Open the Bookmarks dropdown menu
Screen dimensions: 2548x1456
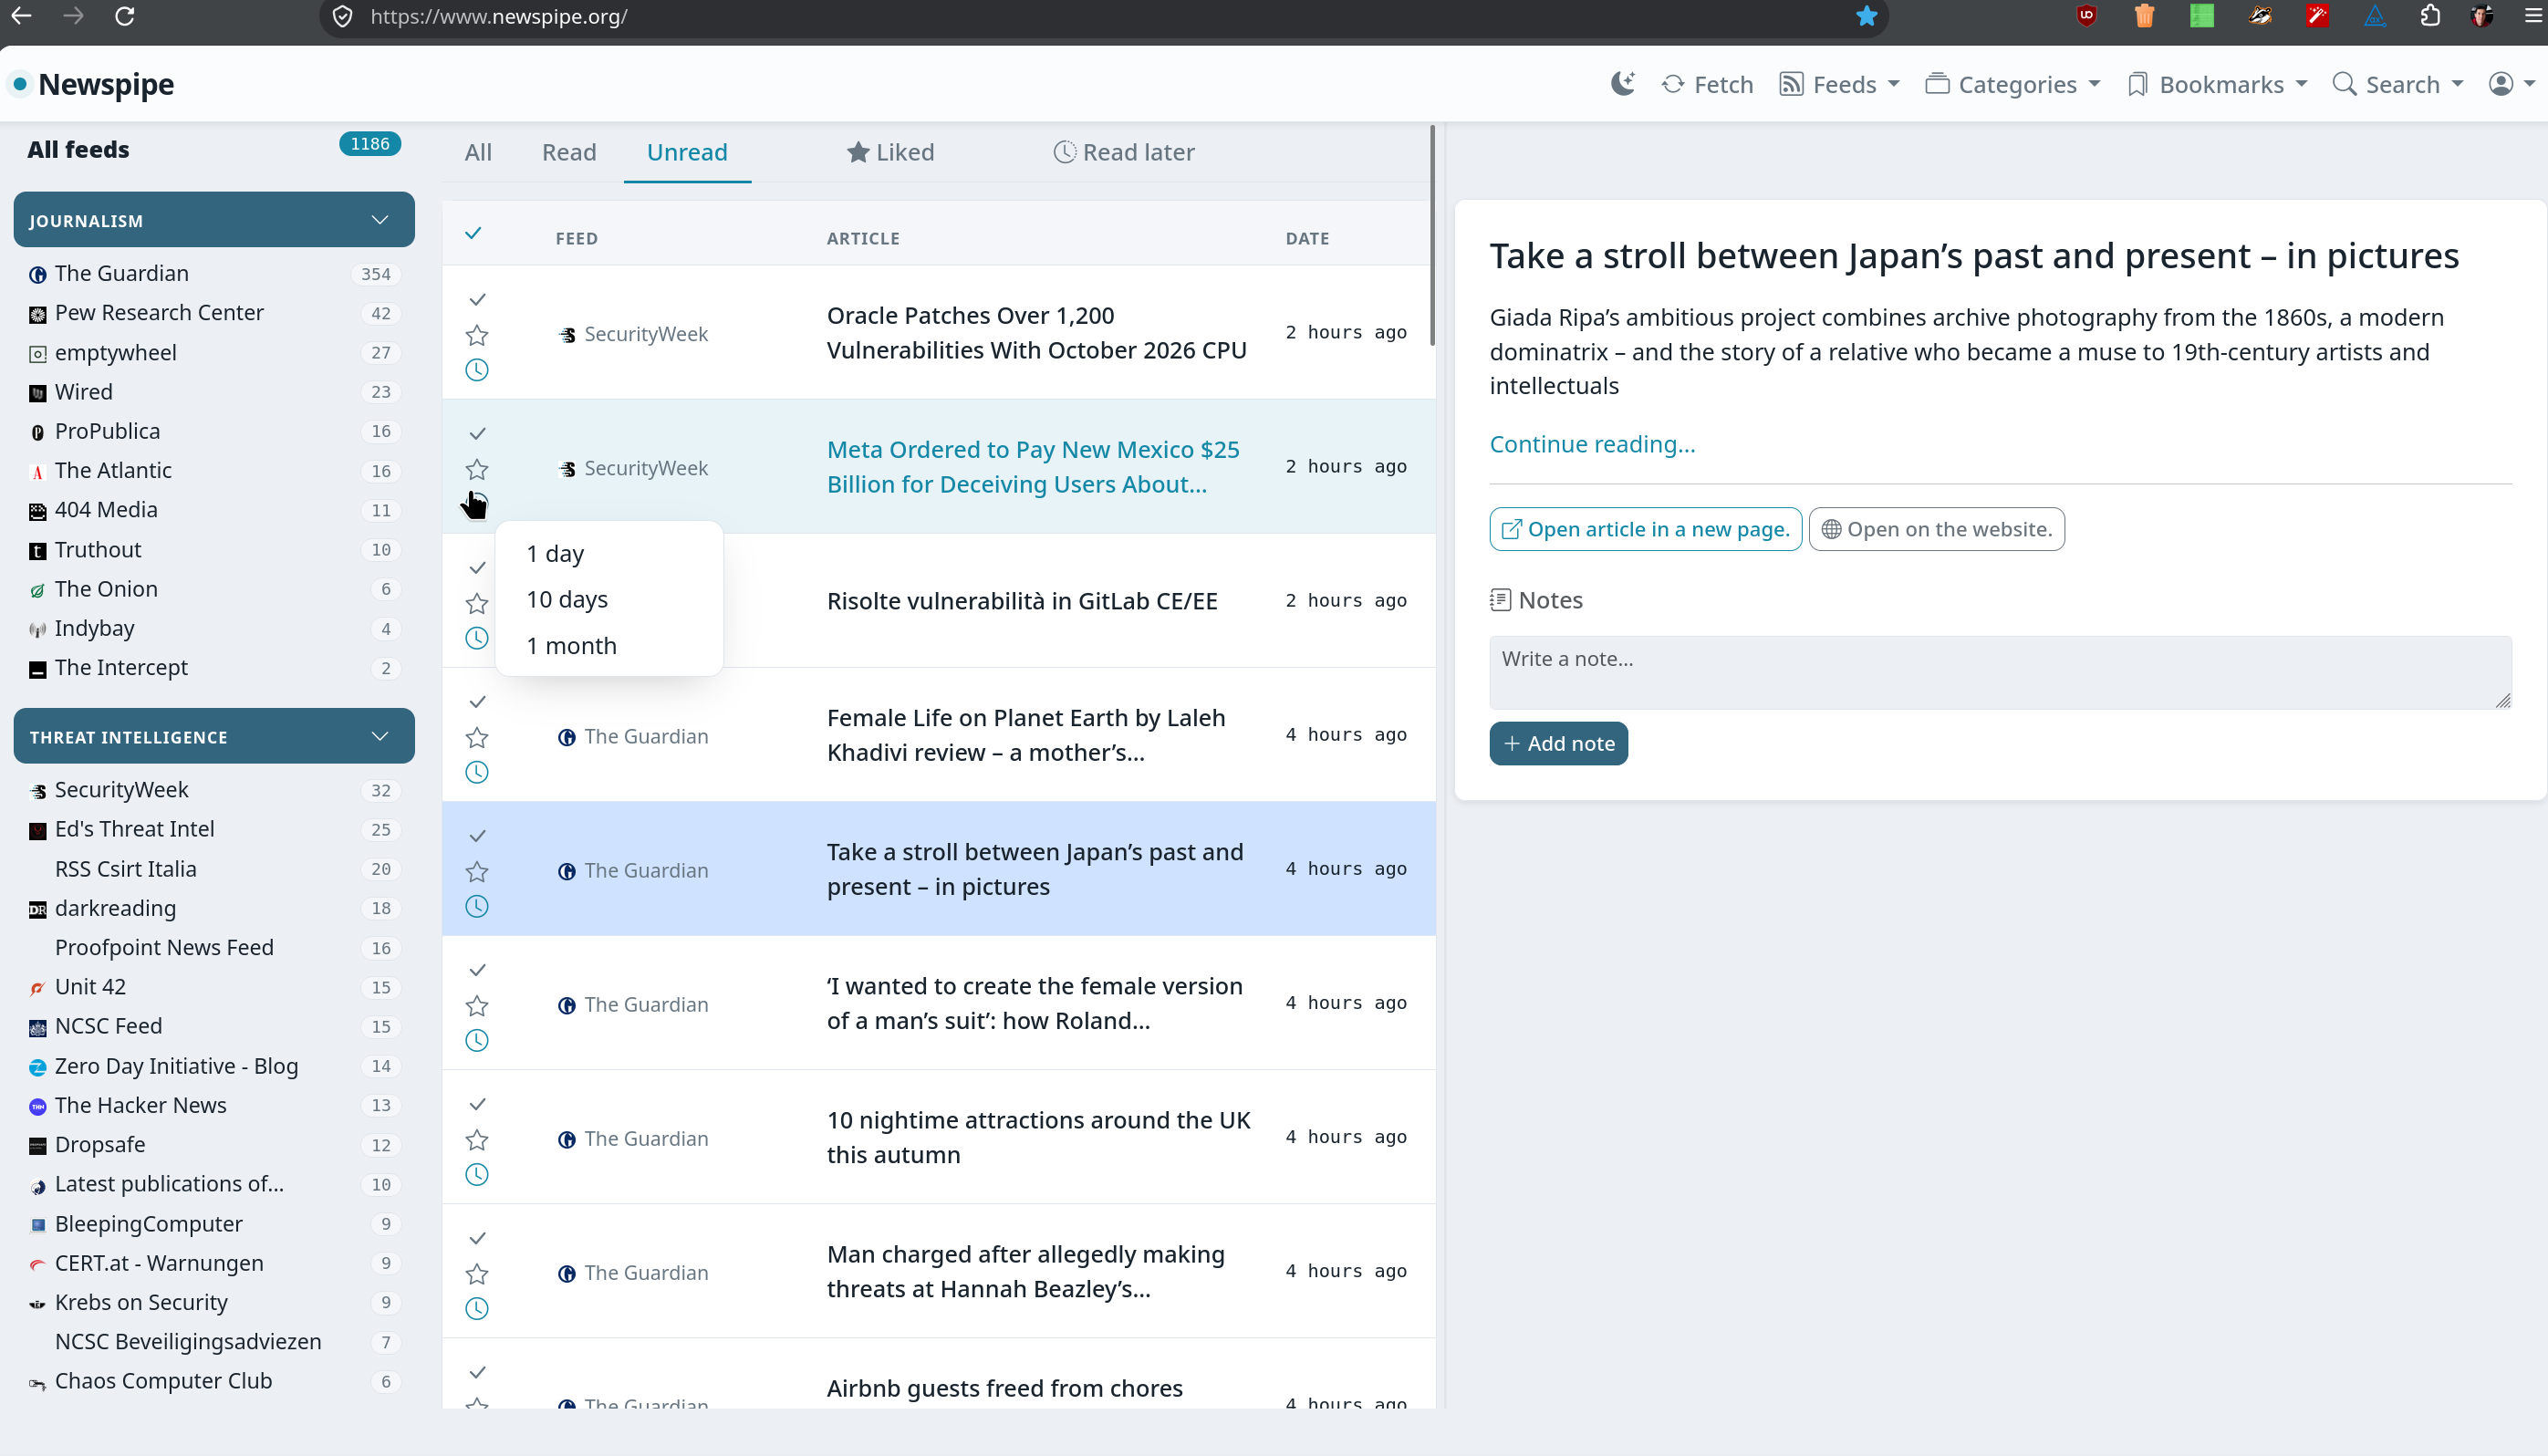pyautogui.click(x=2217, y=84)
